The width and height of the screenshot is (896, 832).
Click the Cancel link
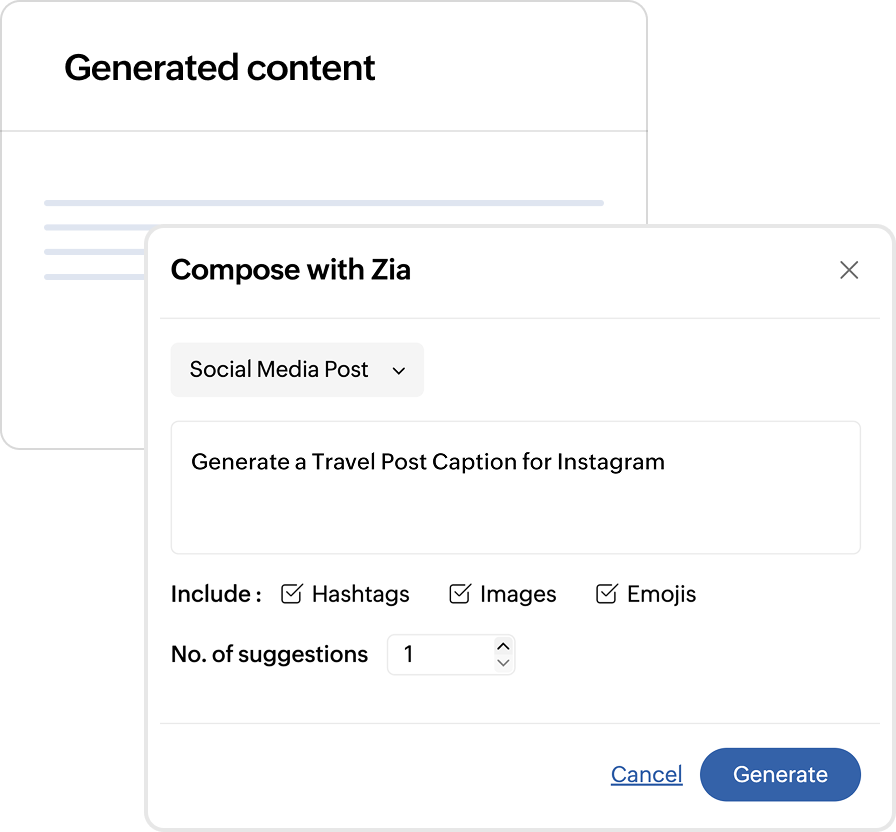[646, 774]
